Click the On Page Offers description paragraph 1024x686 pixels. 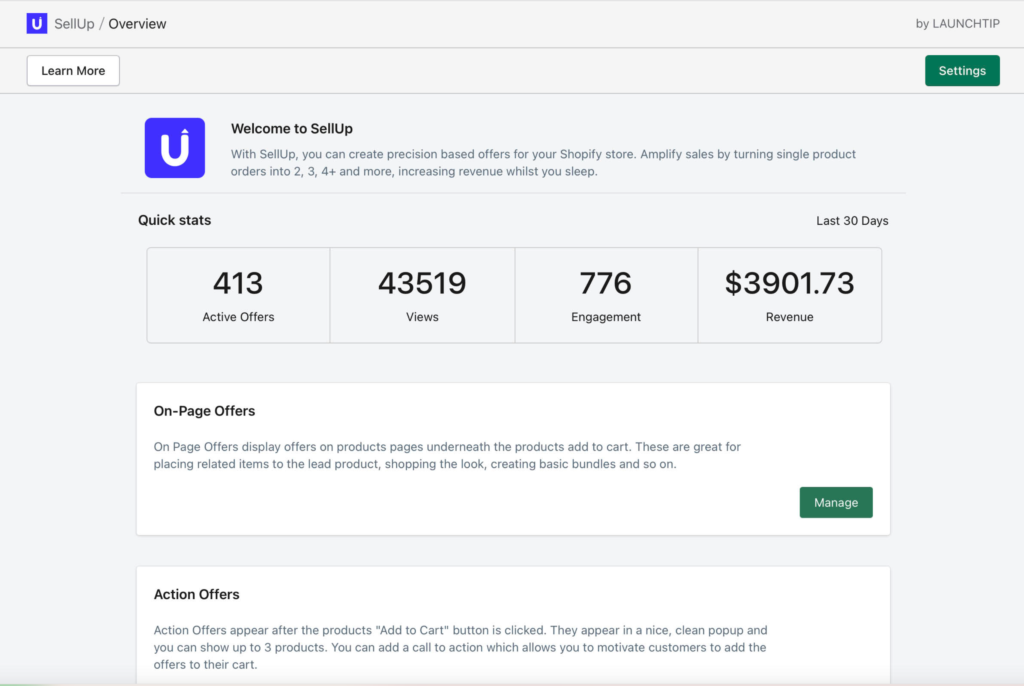click(x=447, y=455)
